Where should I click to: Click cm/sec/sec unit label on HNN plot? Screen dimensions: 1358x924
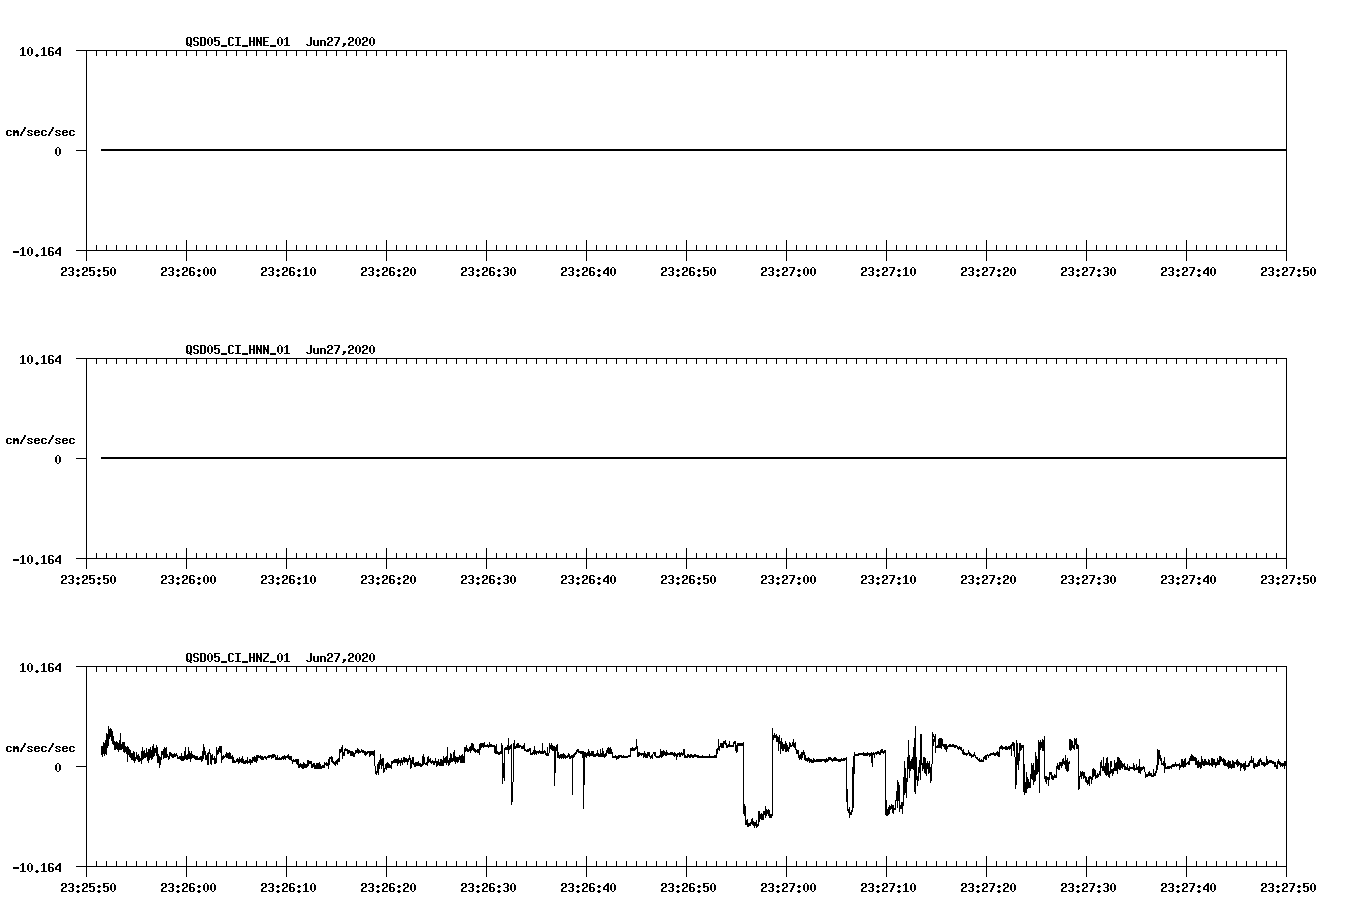(x=40, y=440)
